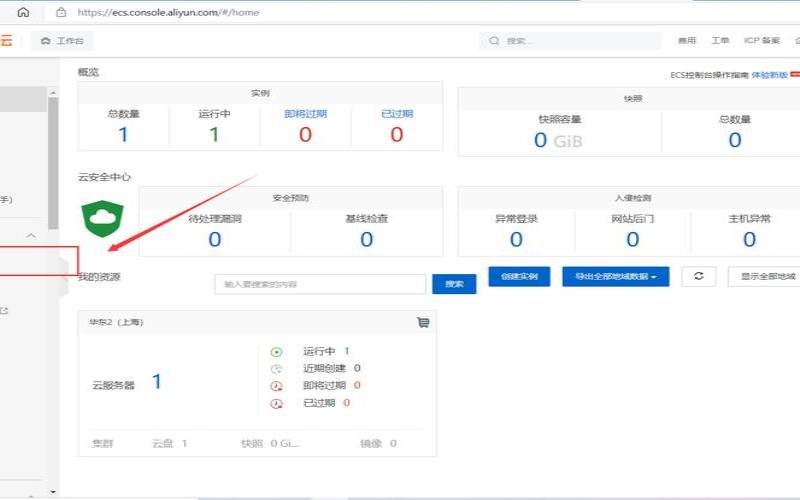Click the external link icon in the sidebar
The image size is (800, 500).
[4, 310]
